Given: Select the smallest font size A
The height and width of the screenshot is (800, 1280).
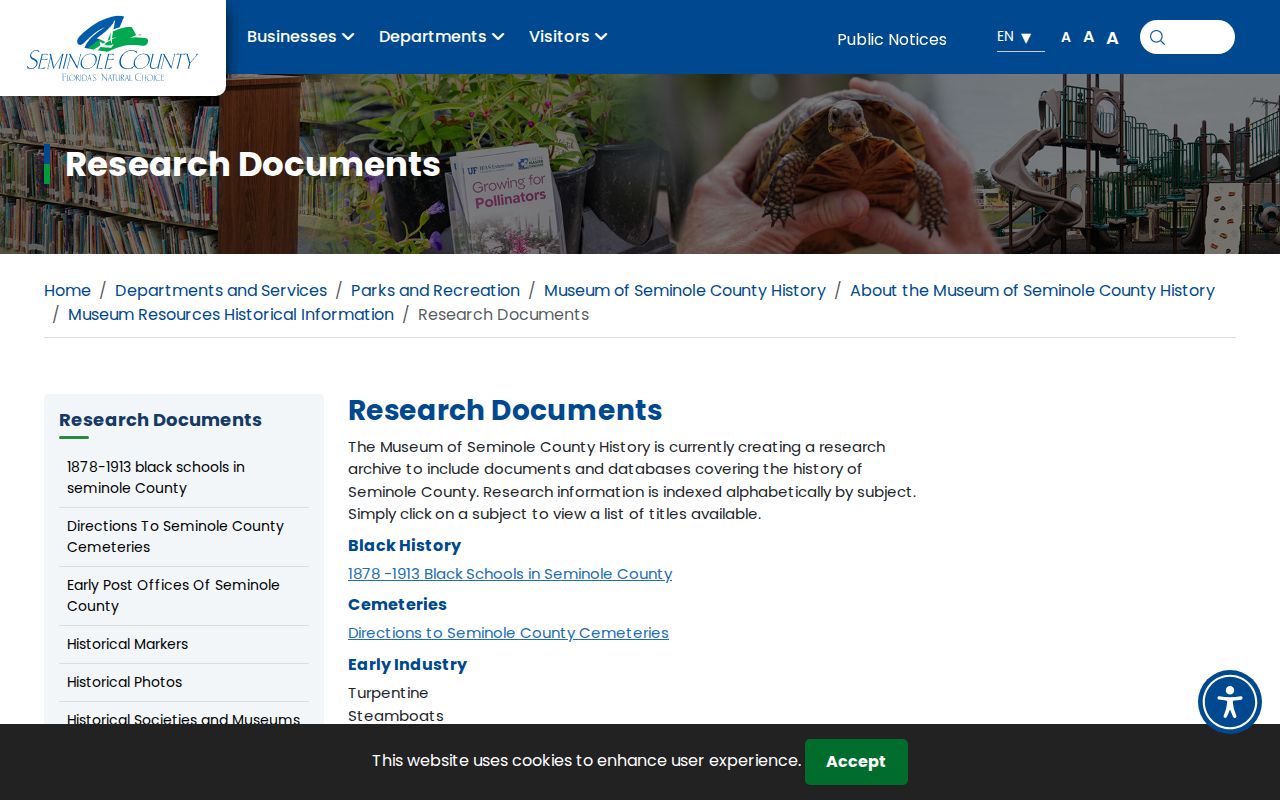Looking at the screenshot, I should (x=1066, y=38).
